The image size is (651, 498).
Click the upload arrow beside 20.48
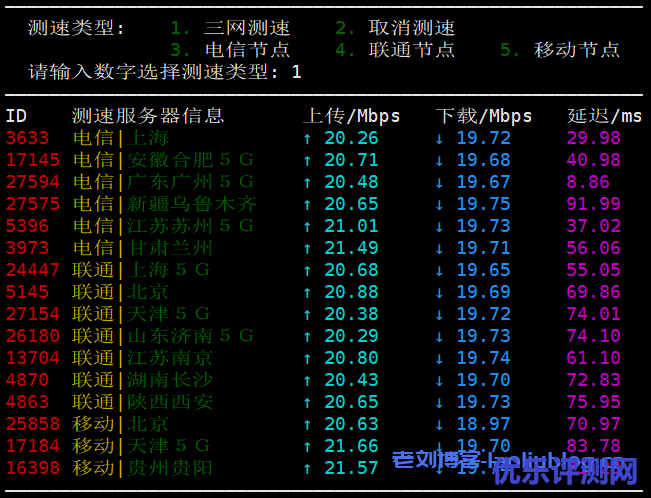[307, 182]
